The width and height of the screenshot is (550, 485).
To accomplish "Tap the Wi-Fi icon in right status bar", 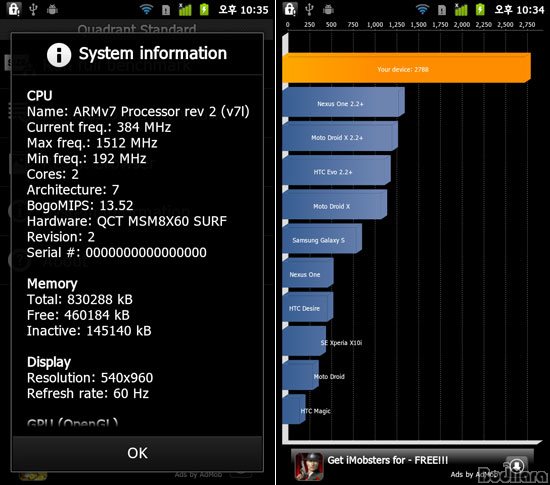I will [422, 9].
